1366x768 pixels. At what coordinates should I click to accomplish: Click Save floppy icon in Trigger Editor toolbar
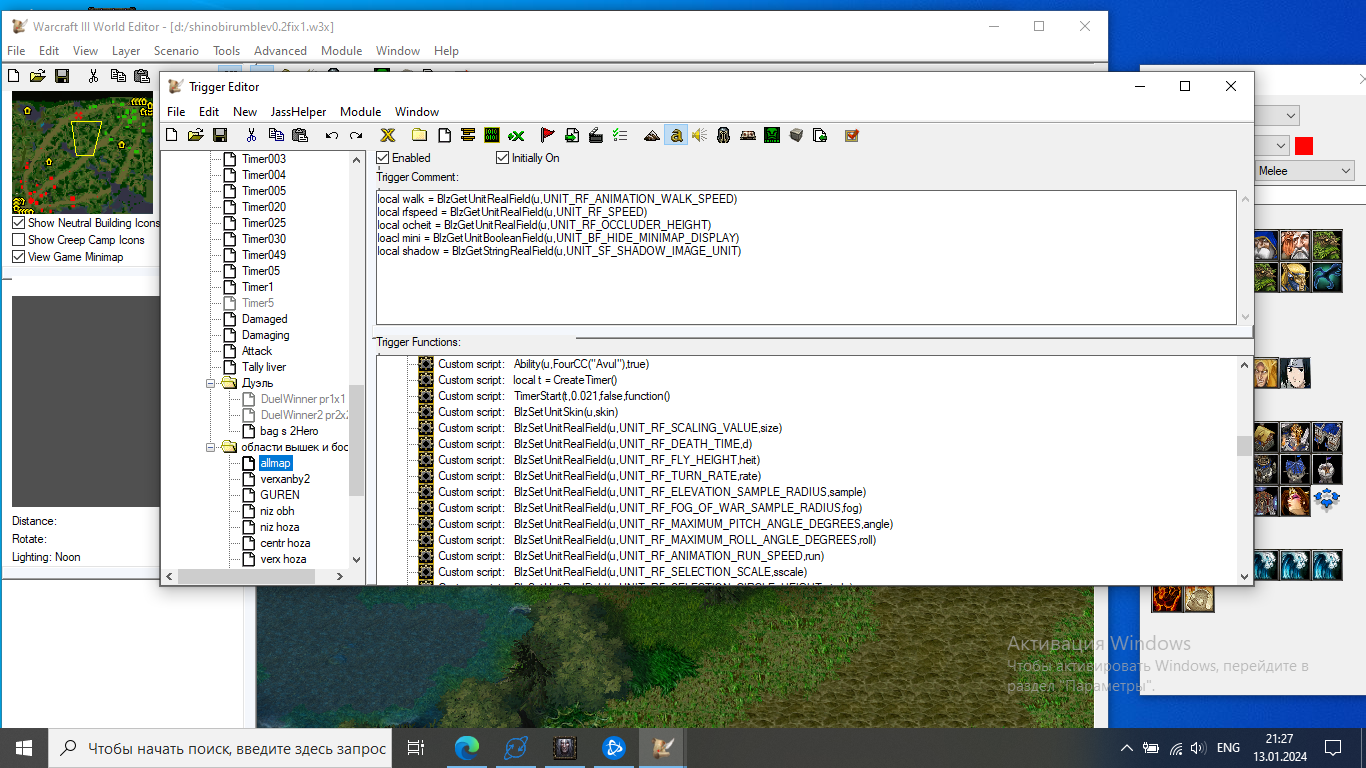click(220, 135)
